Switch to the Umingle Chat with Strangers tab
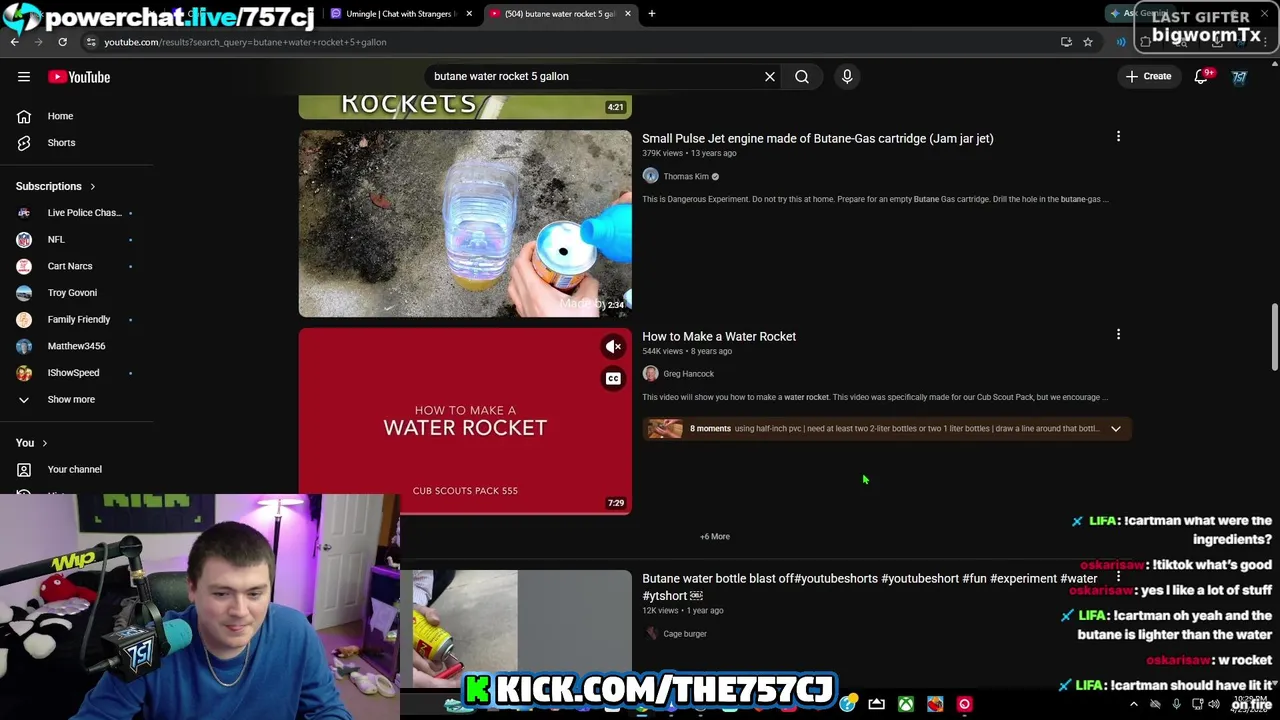Viewport: 1280px width, 720px height. (x=400, y=14)
